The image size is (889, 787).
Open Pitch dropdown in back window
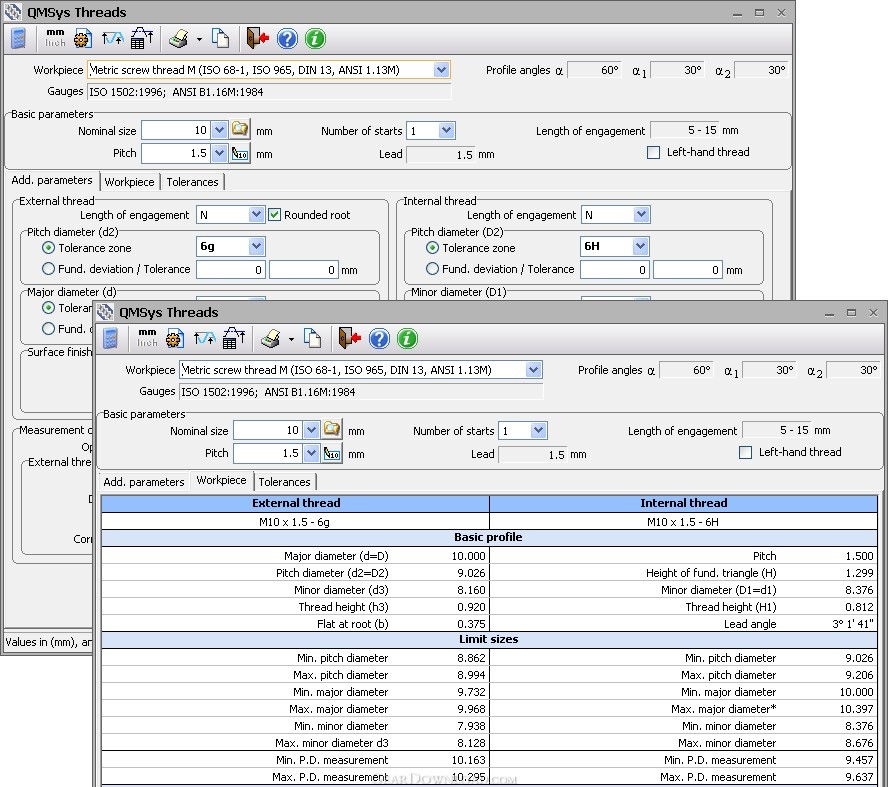pos(219,154)
